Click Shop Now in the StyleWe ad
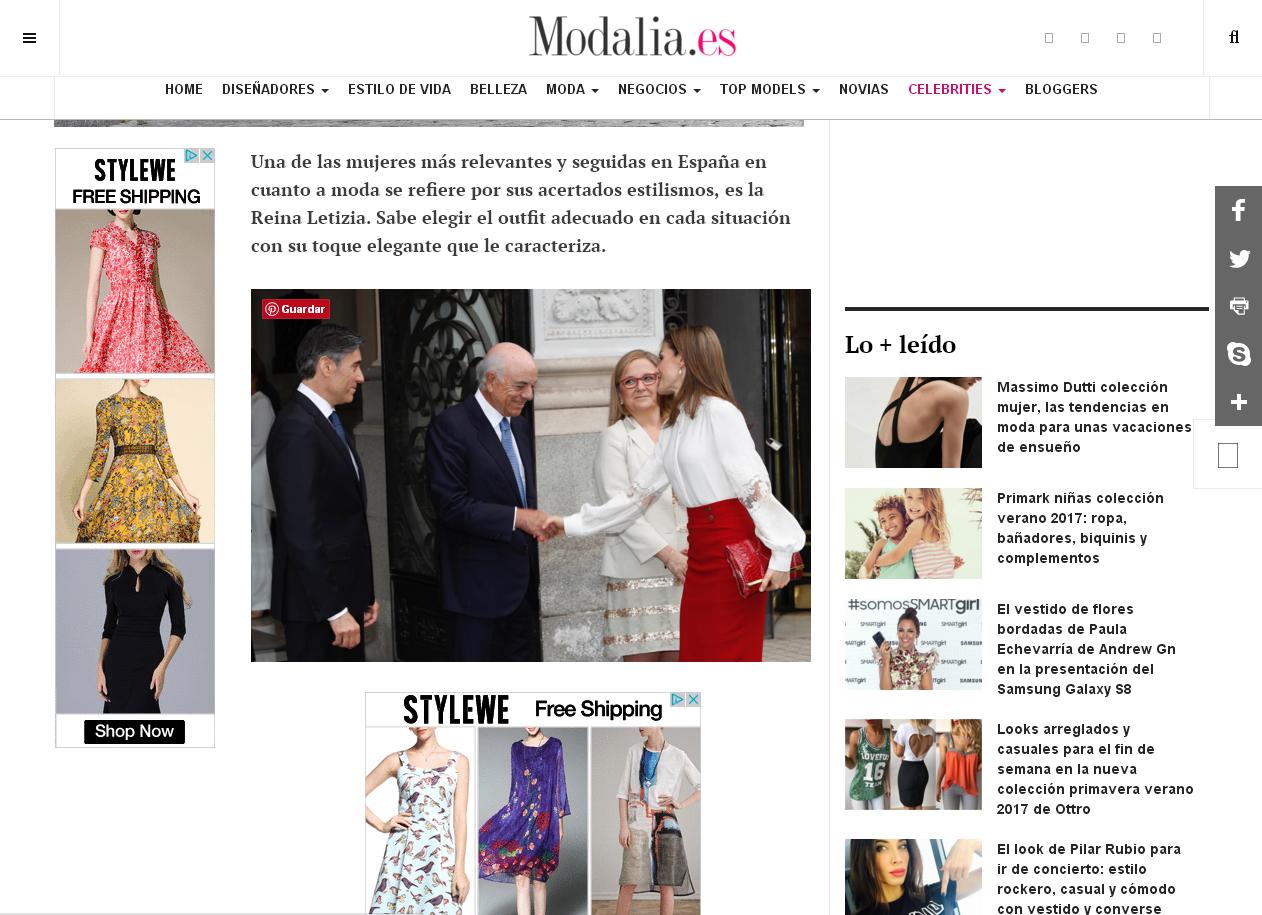 [x=135, y=731]
